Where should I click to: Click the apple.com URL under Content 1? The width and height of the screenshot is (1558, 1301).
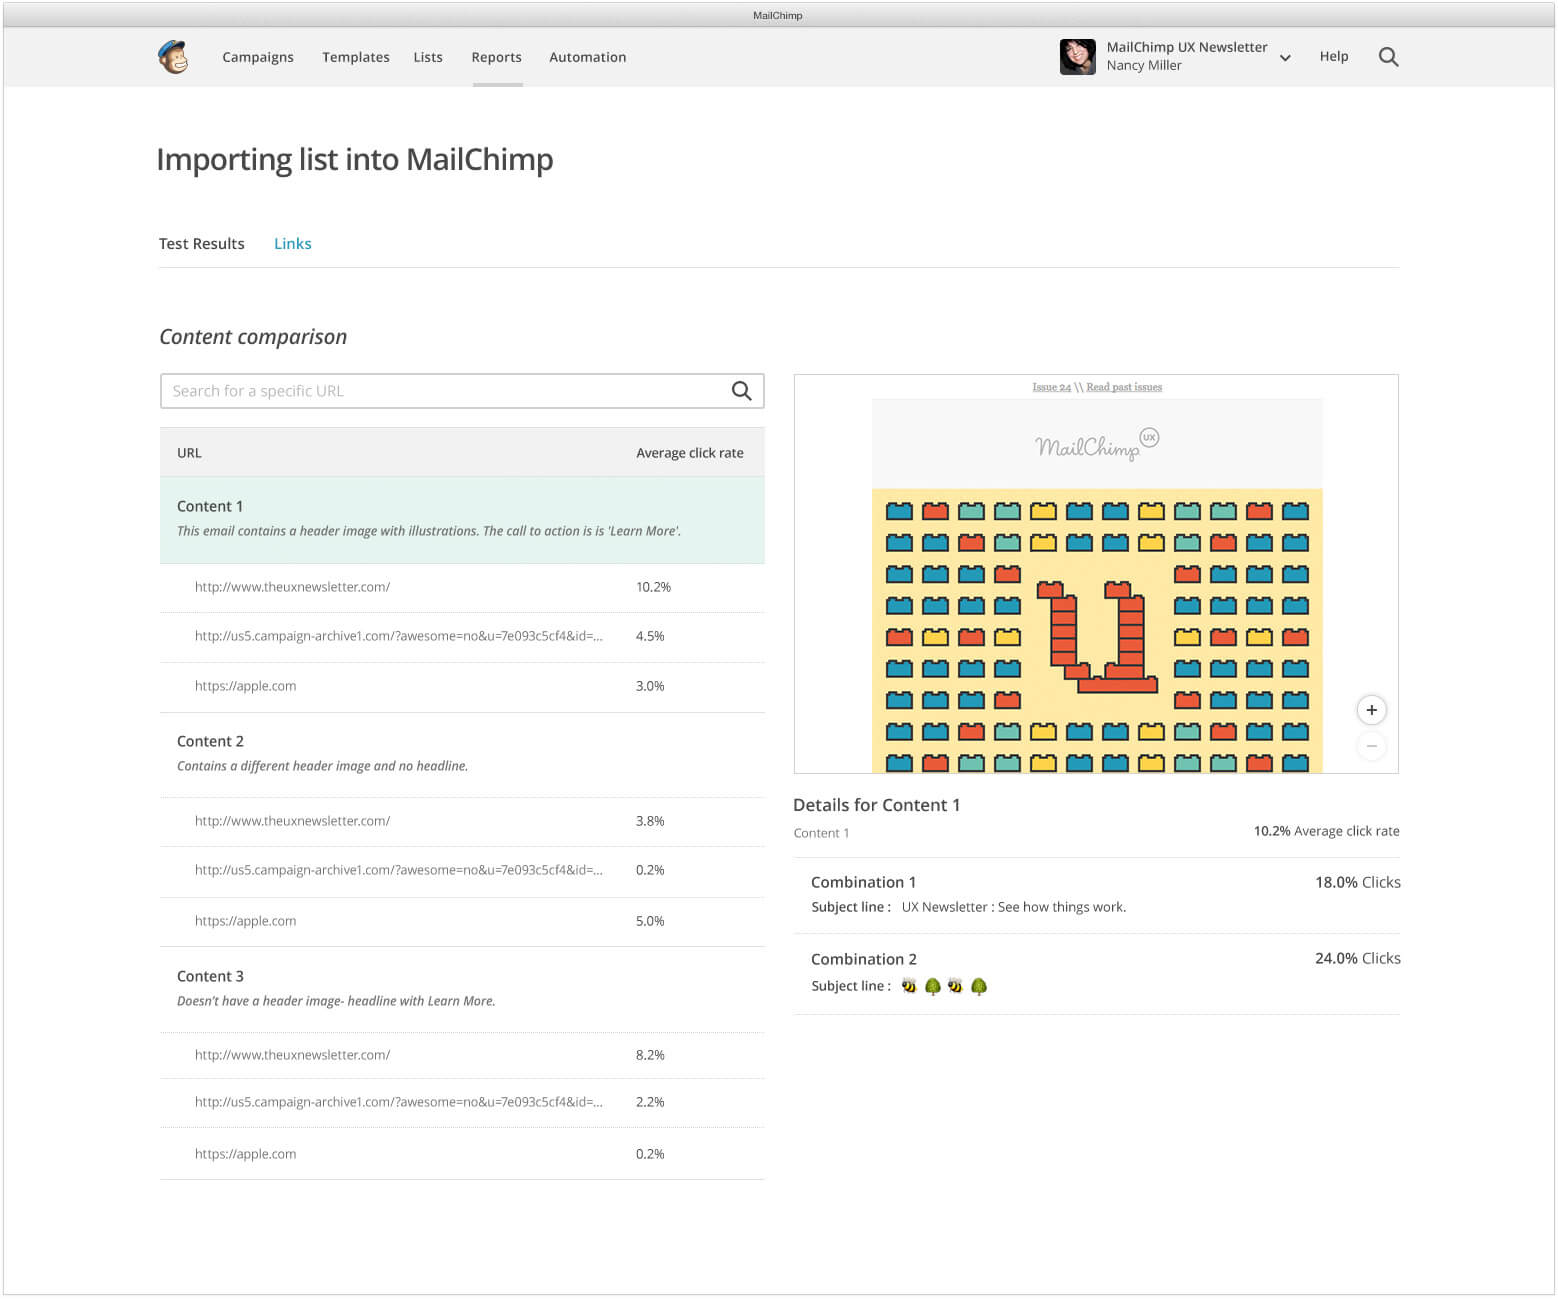[245, 686]
